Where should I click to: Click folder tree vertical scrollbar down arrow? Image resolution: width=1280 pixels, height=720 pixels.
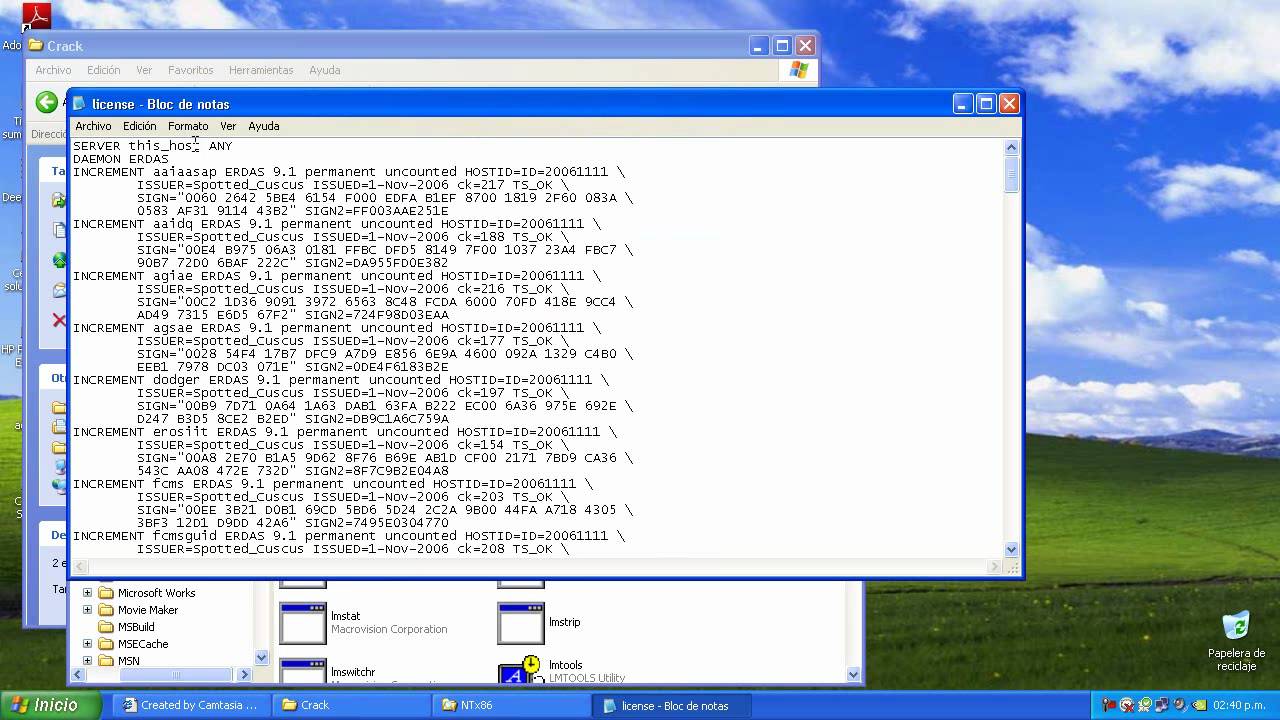262,658
